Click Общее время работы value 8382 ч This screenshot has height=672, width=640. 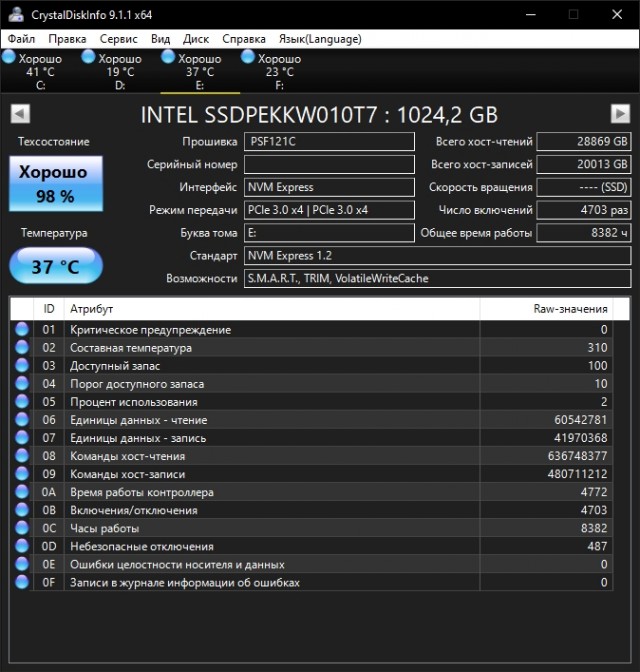[x=584, y=233]
